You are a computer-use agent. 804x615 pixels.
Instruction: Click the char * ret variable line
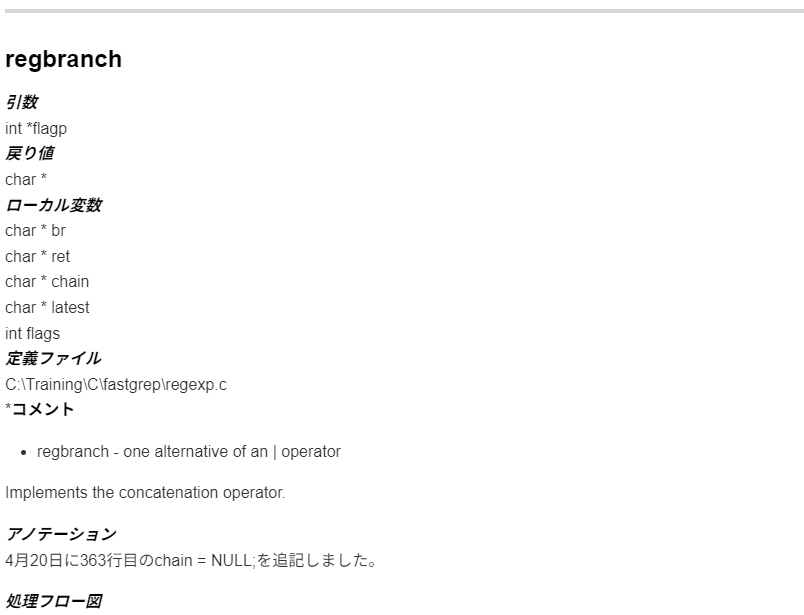coord(37,256)
